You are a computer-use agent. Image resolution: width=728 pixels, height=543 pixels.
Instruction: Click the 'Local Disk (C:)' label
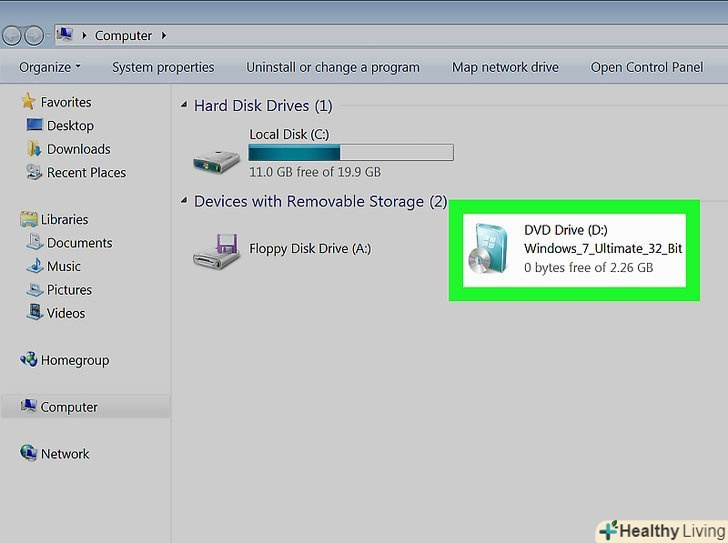(x=289, y=135)
